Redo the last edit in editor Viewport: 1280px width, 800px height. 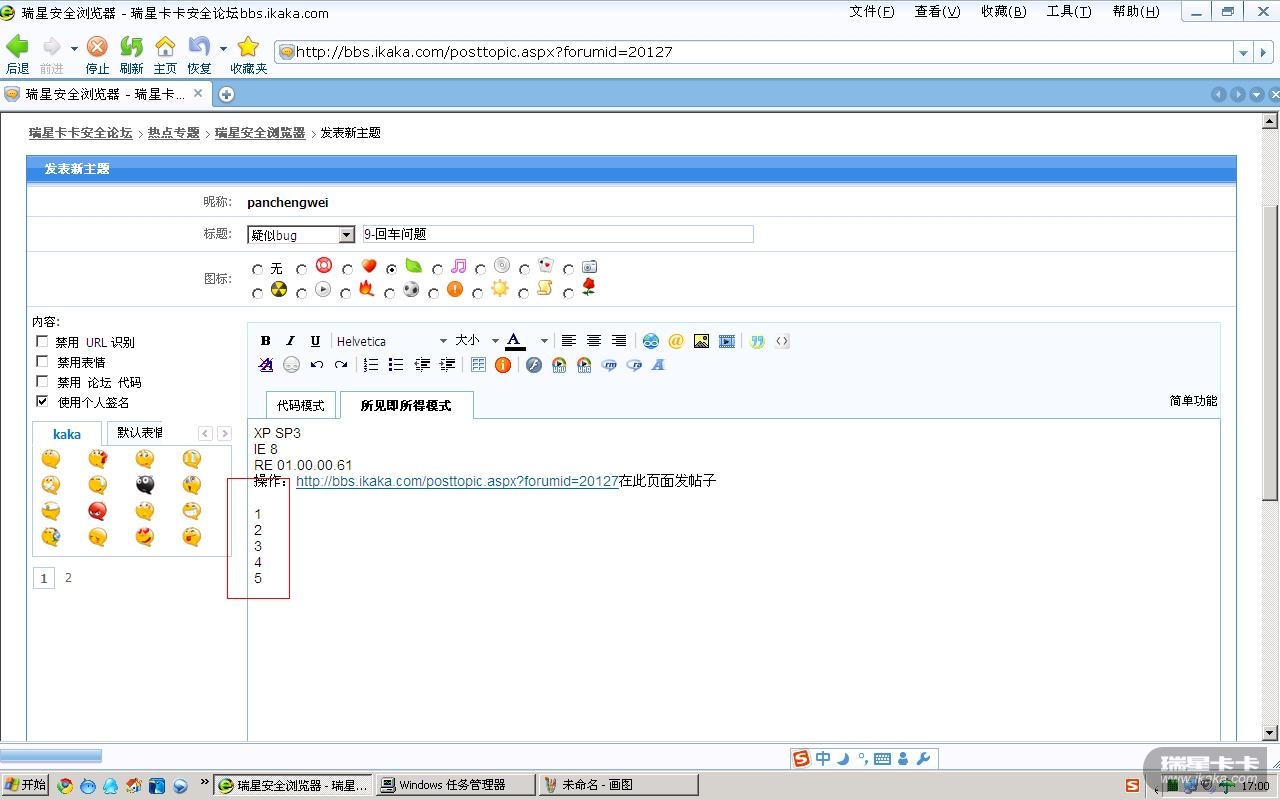pyautogui.click(x=341, y=365)
